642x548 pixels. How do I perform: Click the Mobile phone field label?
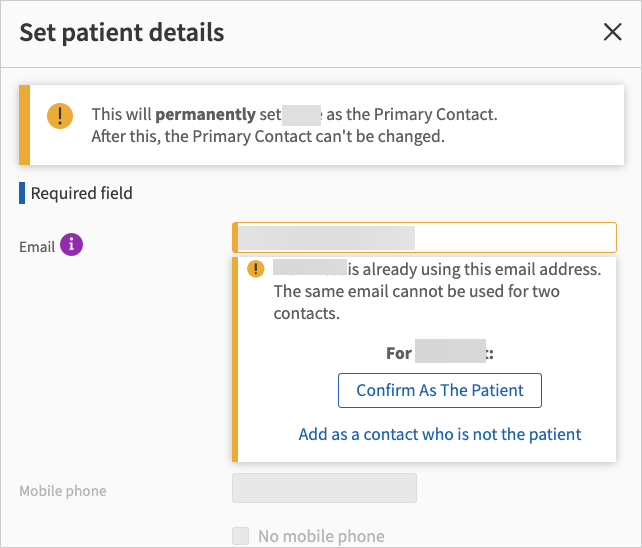click(62, 491)
